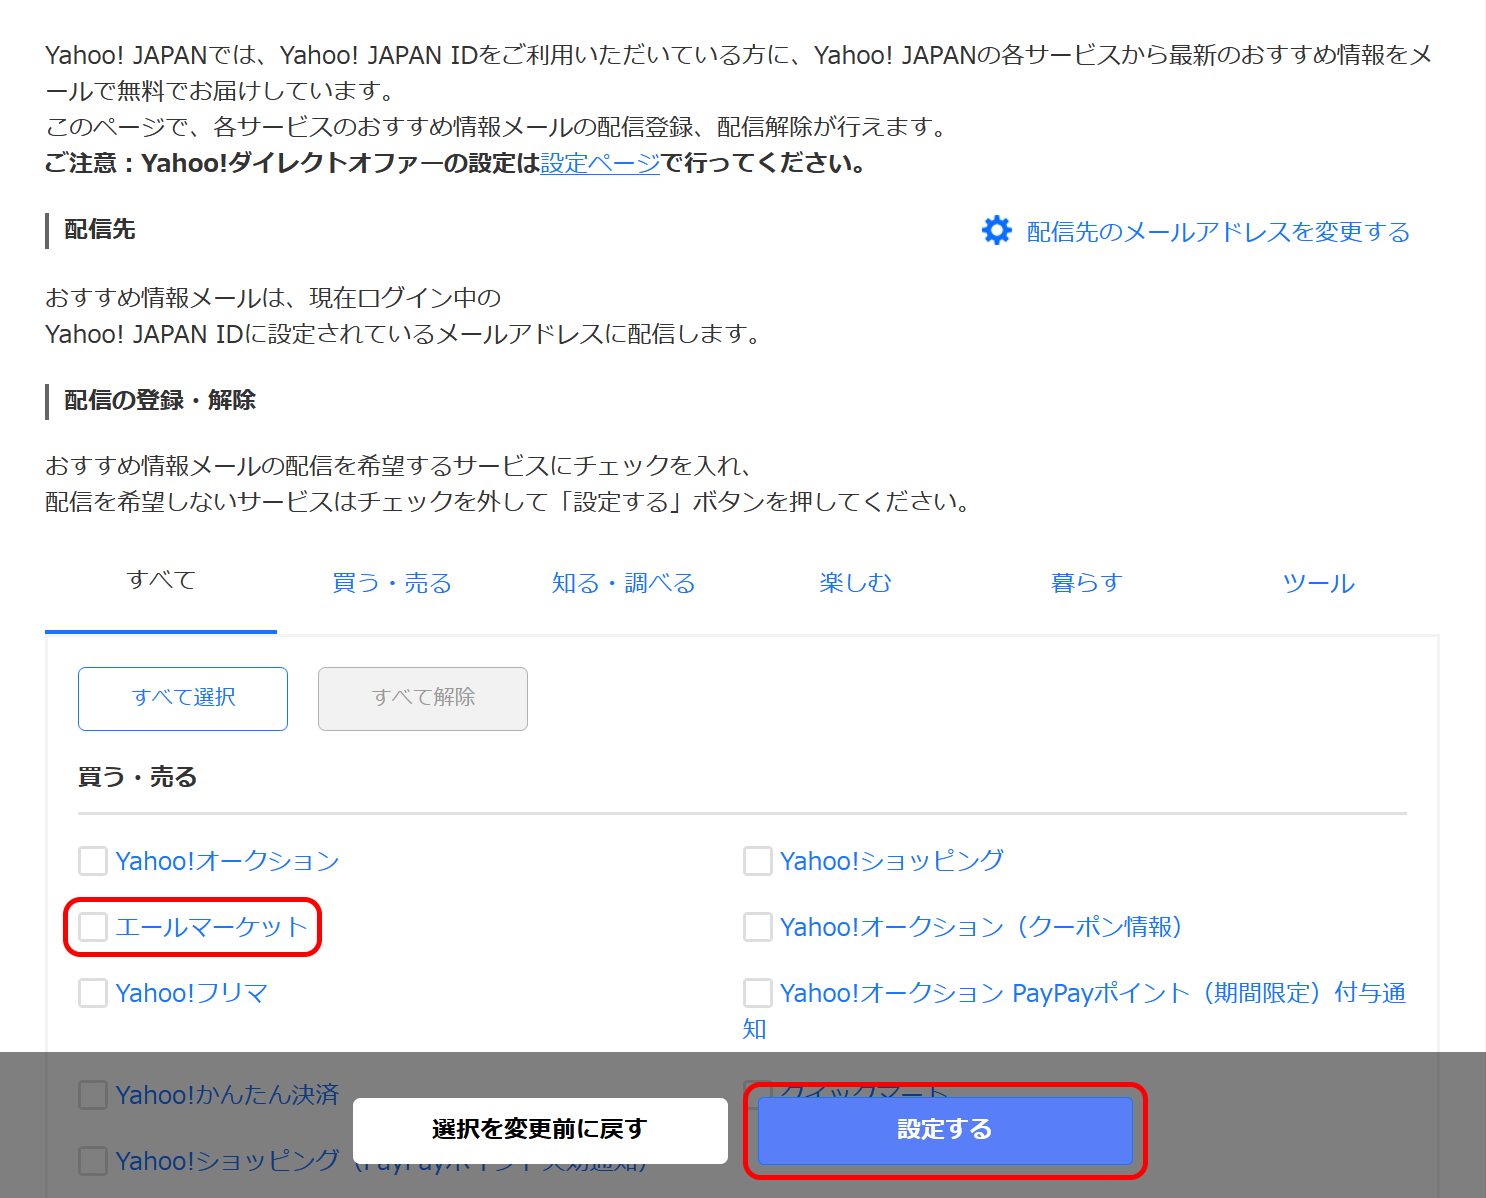Image resolution: width=1486 pixels, height=1198 pixels.
Task: Select the すべて tab
Action: click(x=161, y=580)
